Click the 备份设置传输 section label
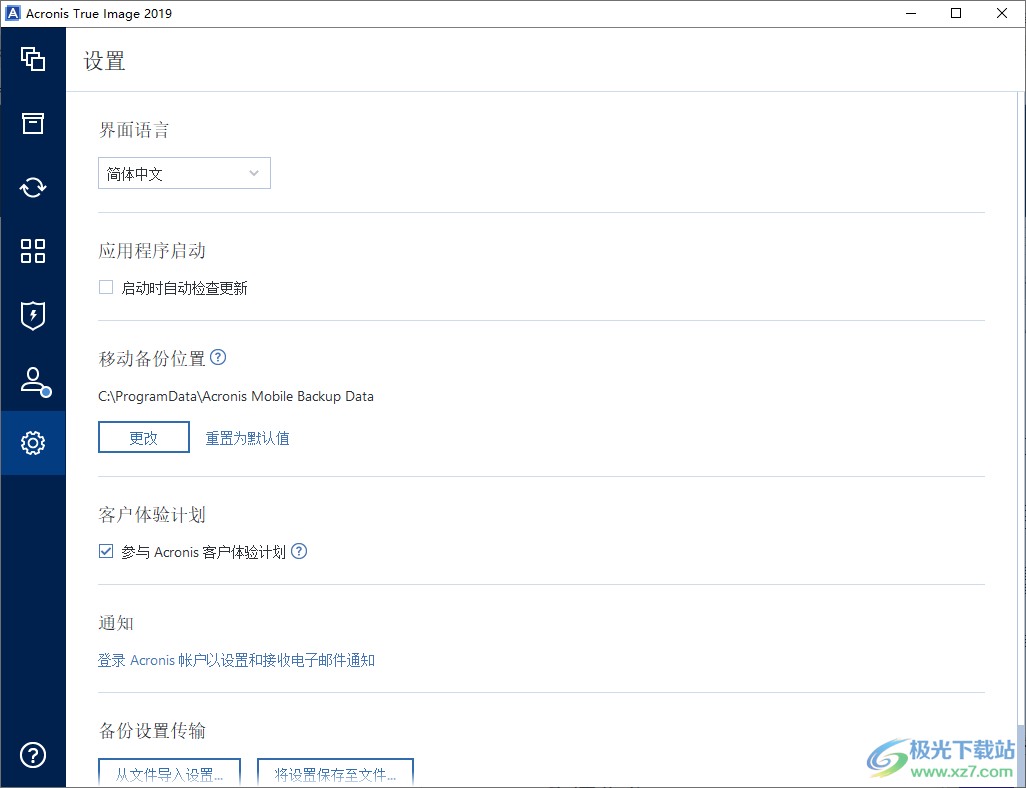Screen dimensions: 1026x788 [x=152, y=731]
